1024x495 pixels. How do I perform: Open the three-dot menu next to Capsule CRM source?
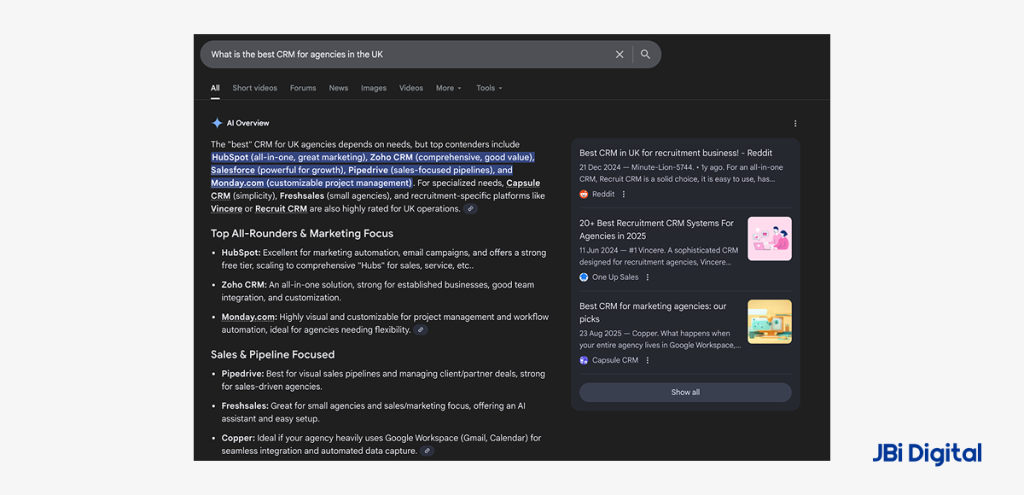point(648,360)
